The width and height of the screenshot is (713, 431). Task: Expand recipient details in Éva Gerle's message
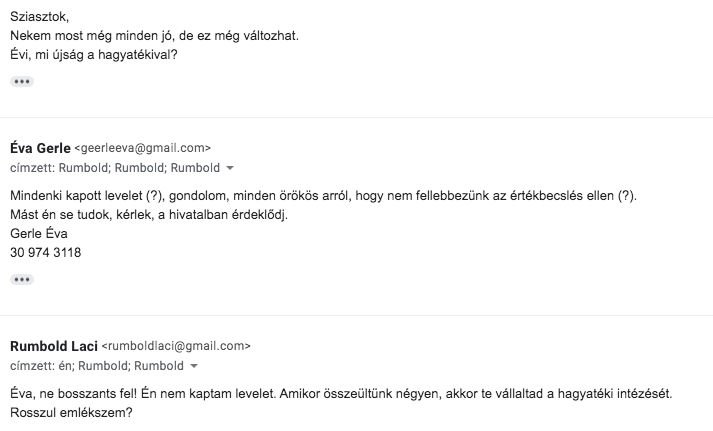(x=230, y=168)
